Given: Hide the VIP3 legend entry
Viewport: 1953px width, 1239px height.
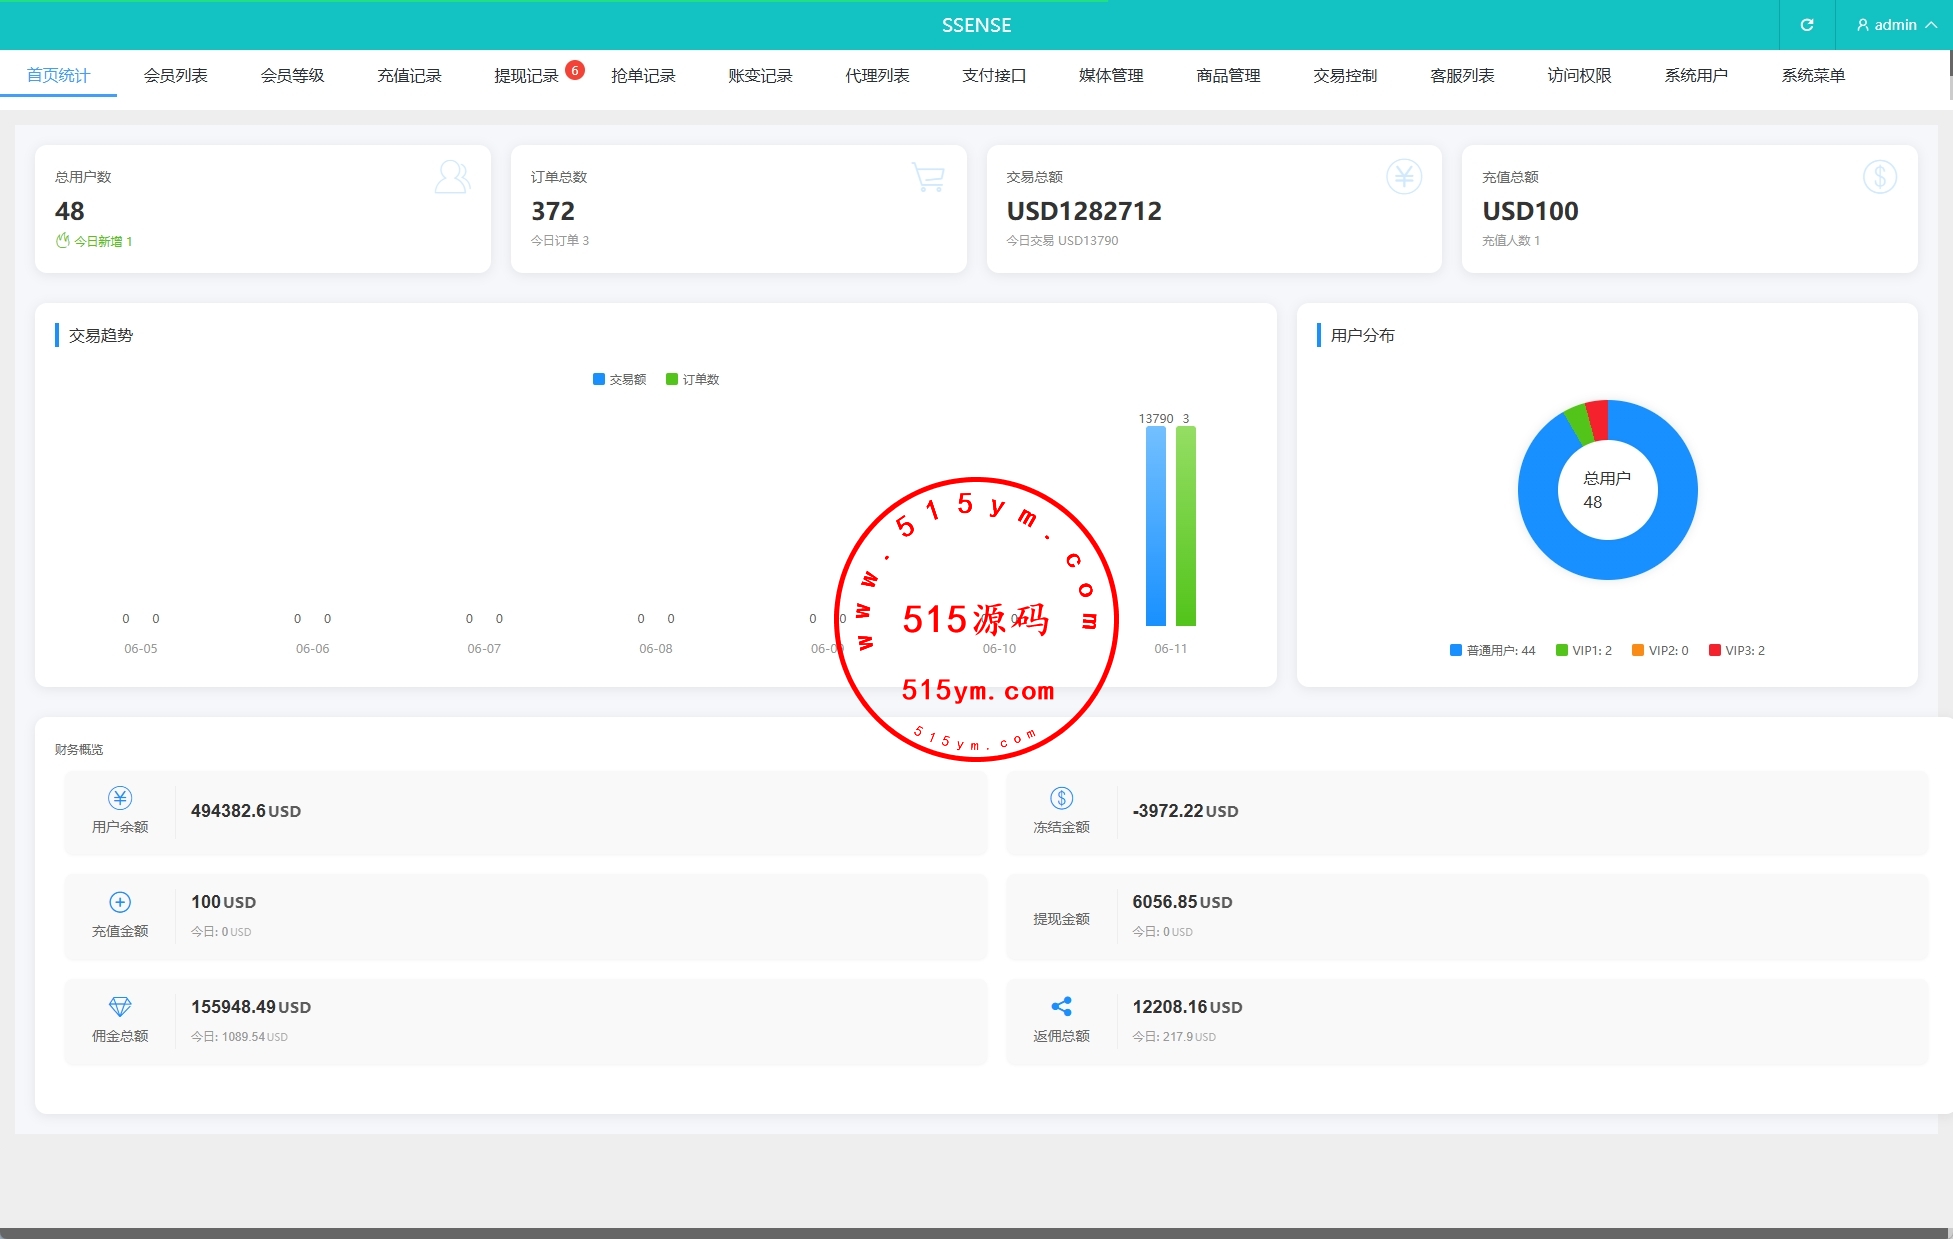Looking at the screenshot, I should [x=1737, y=650].
